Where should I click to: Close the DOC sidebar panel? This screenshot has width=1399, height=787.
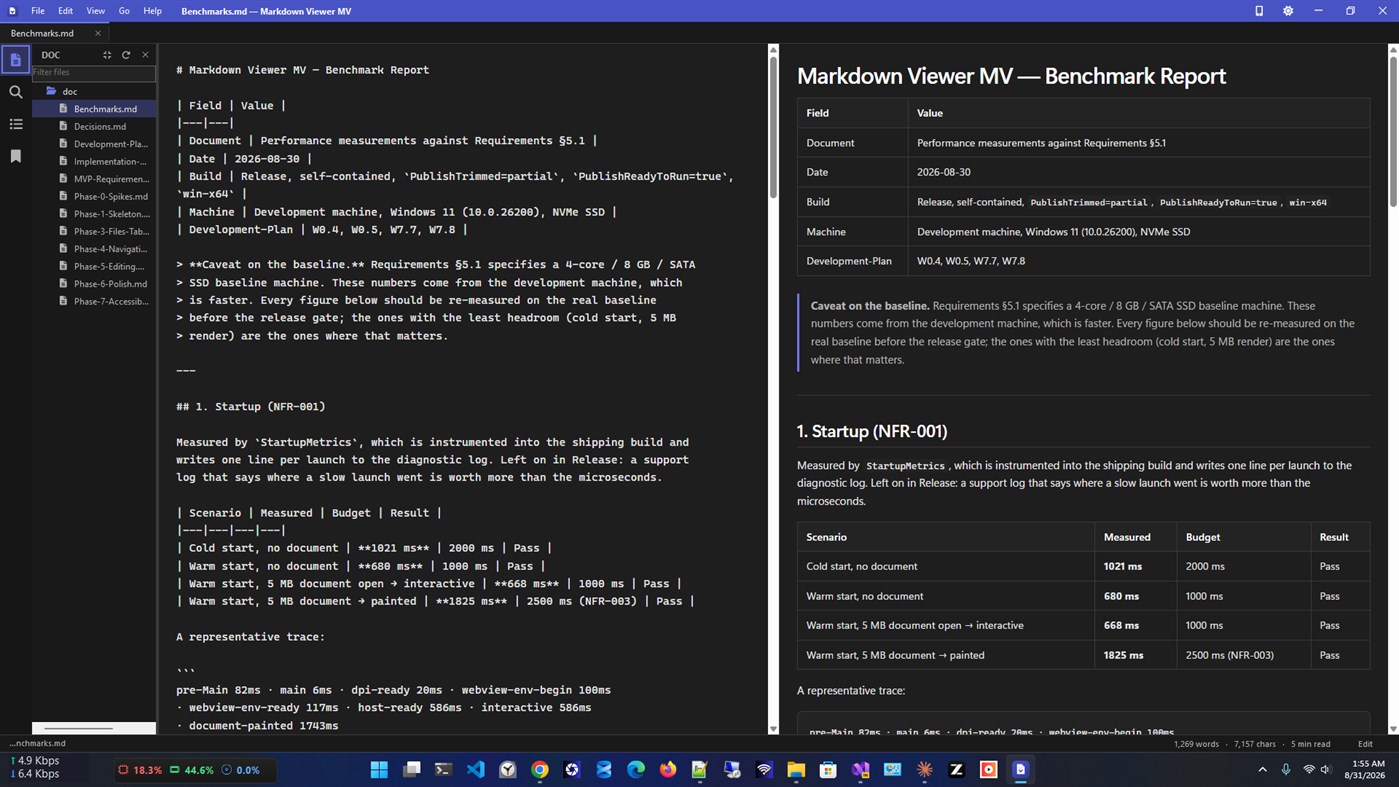click(145, 55)
